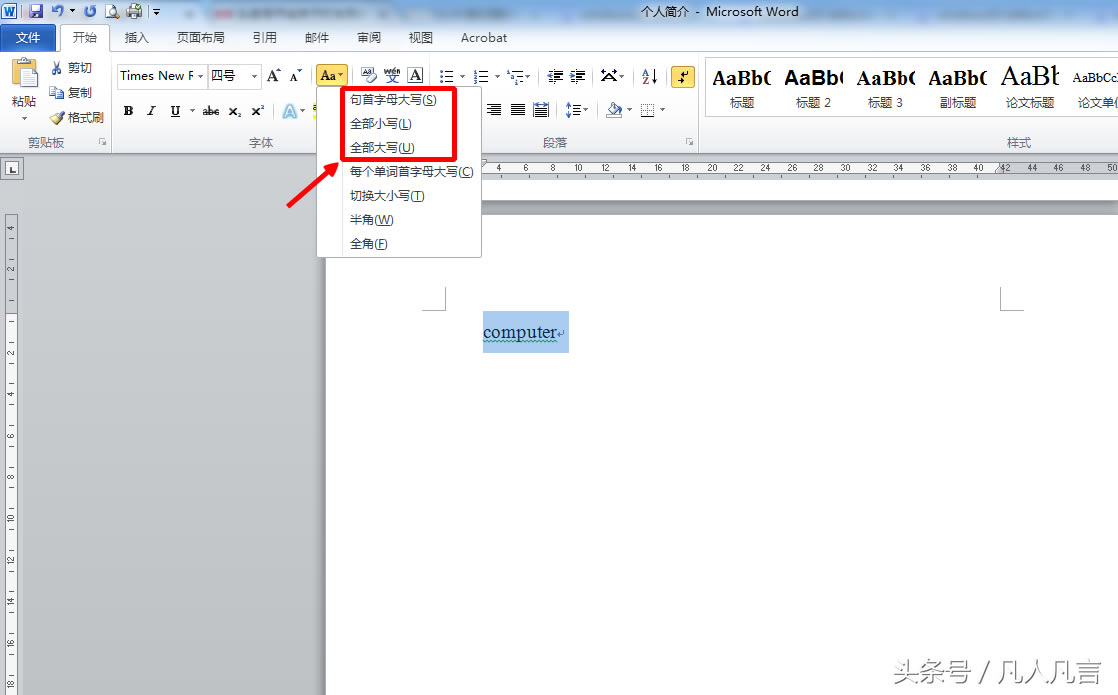Apply the 标题 2 heading style
This screenshot has width=1118, height=695.
tap(813, 87)
